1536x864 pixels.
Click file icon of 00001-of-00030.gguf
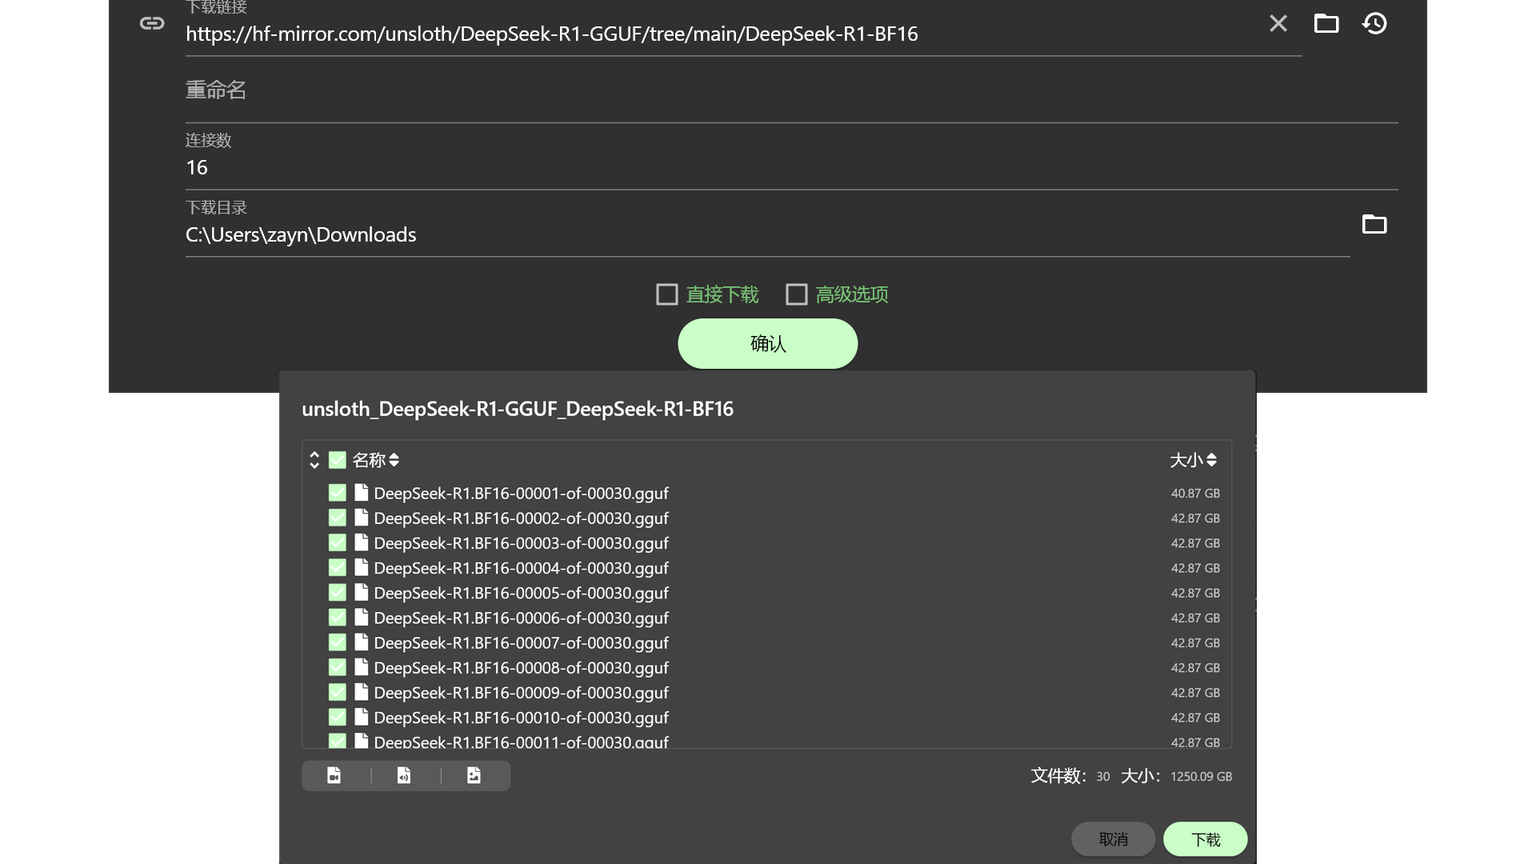(361, 493)
